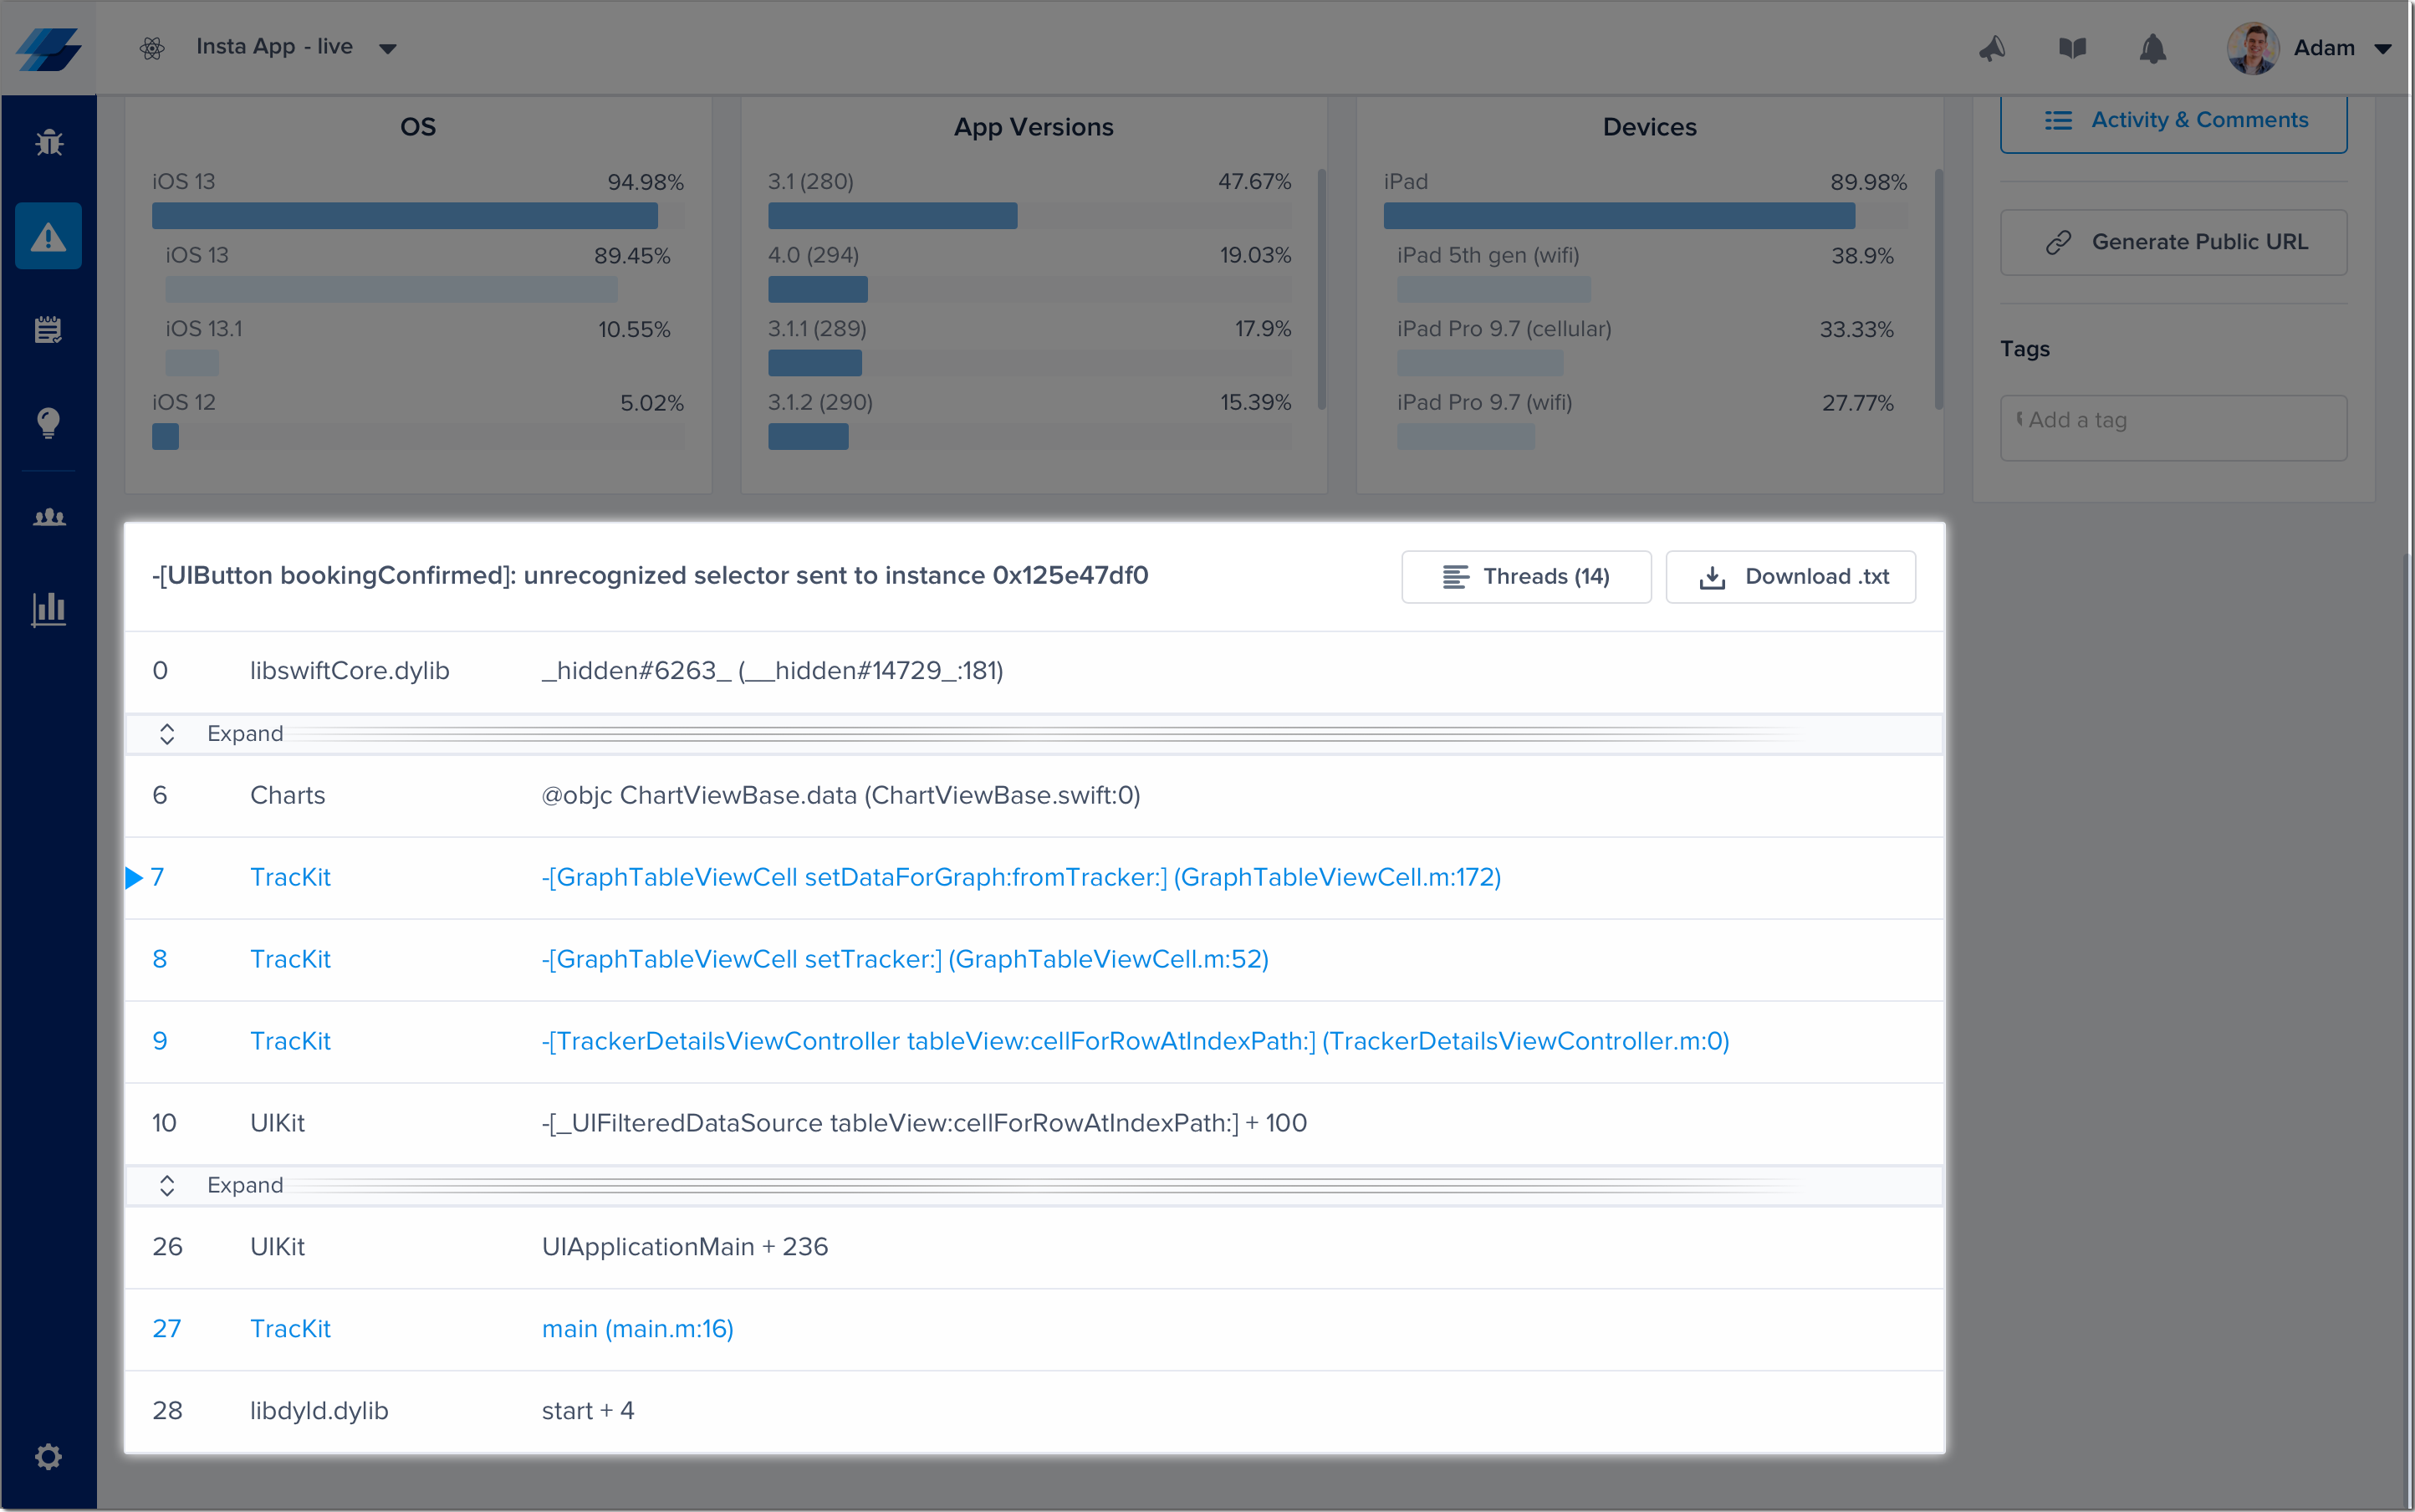Viewport: 2415px width, 1512px height.
Task: Open the surveys notepad sidebar icon
Action: [x=48, y=329]
